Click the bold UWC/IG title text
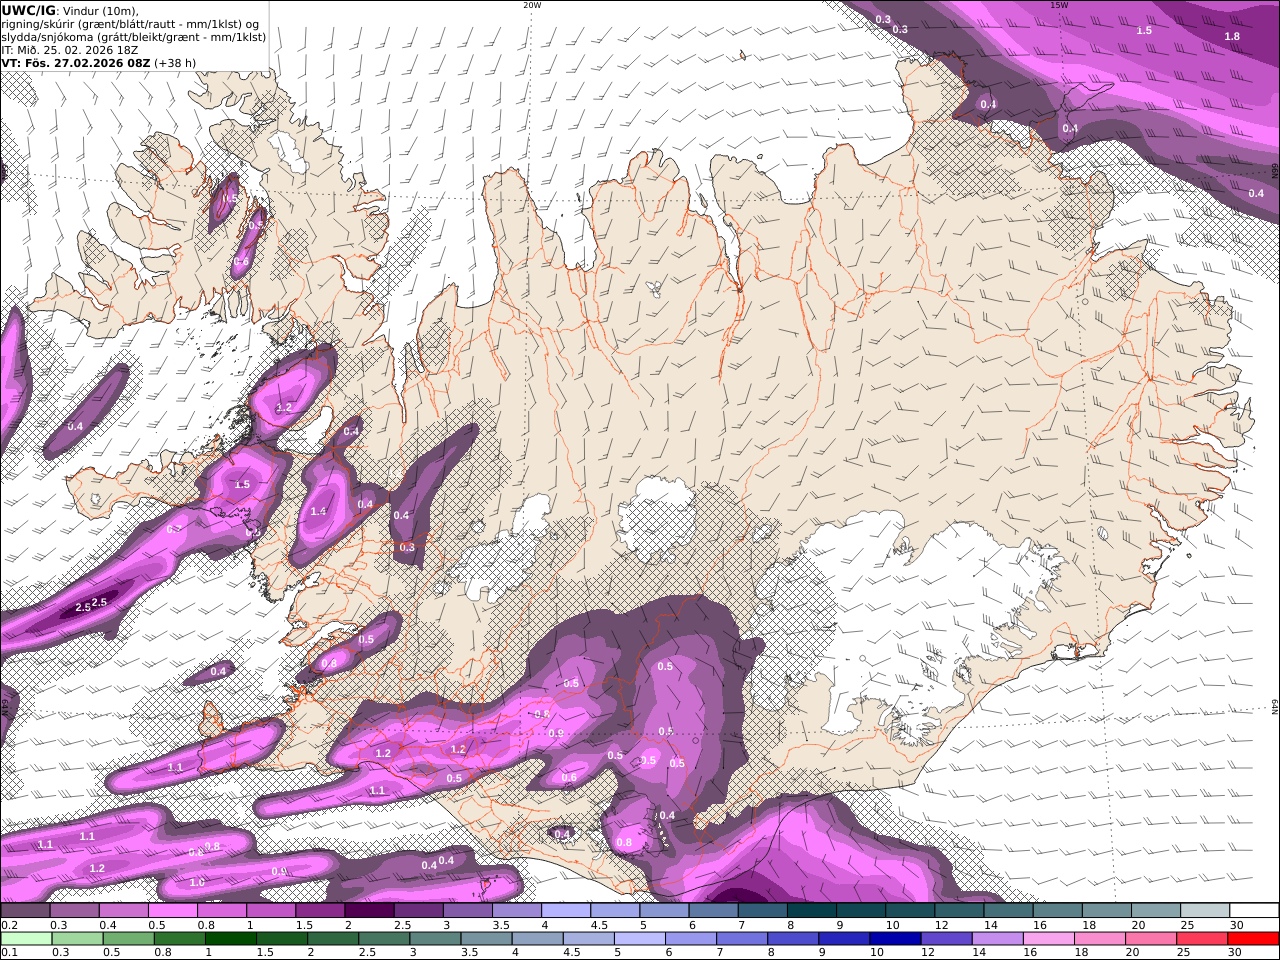The image size is (1280, 960). click(x=28, y=10)
